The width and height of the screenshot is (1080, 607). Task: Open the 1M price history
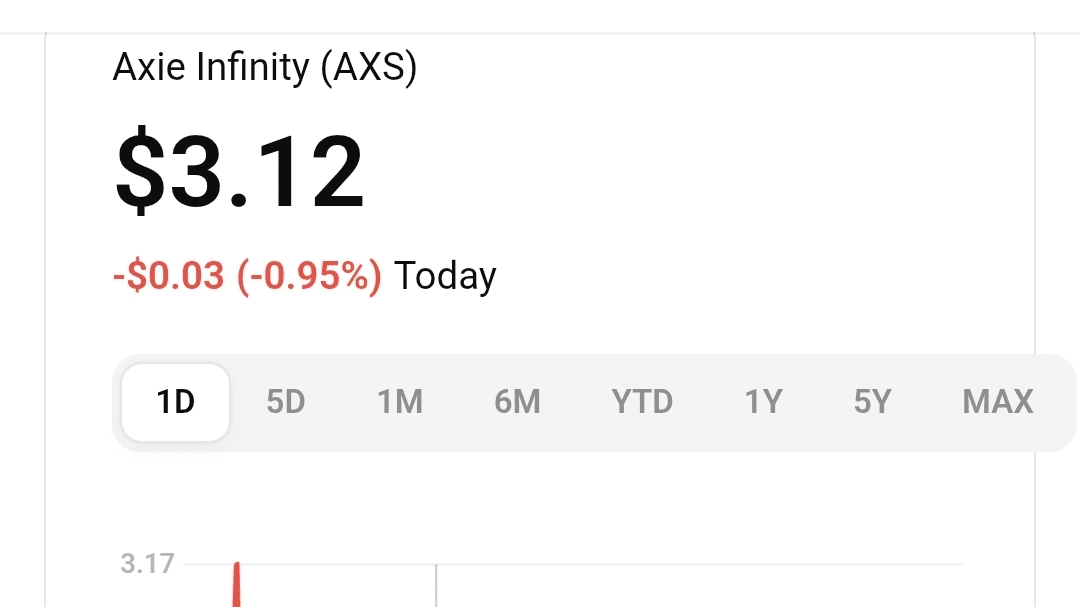tap(399, 401)
